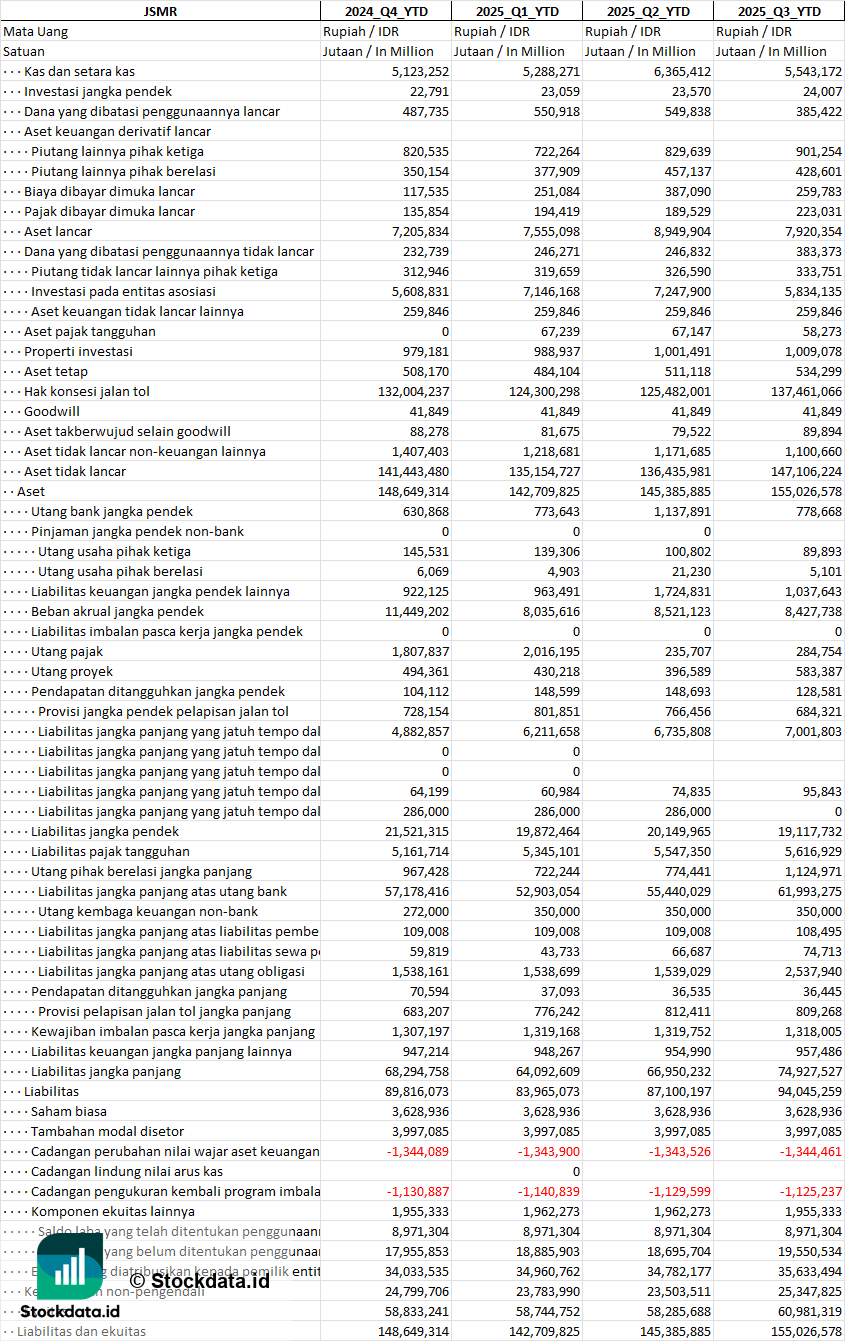Image resolution: width=845 pixels, height=1341 pixels.
Task: Select the Utang proyek row label
Action: (x=72, y=671)
